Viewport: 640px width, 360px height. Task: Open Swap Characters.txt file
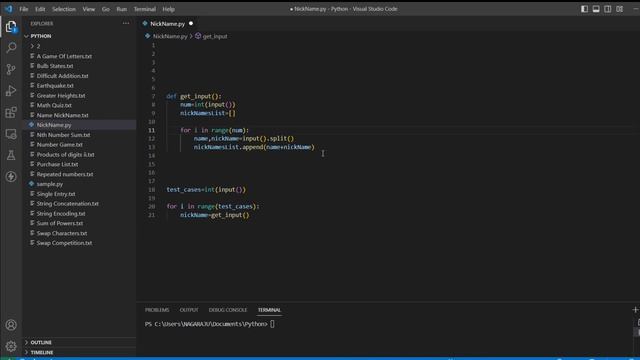click(x=62, y=233)
